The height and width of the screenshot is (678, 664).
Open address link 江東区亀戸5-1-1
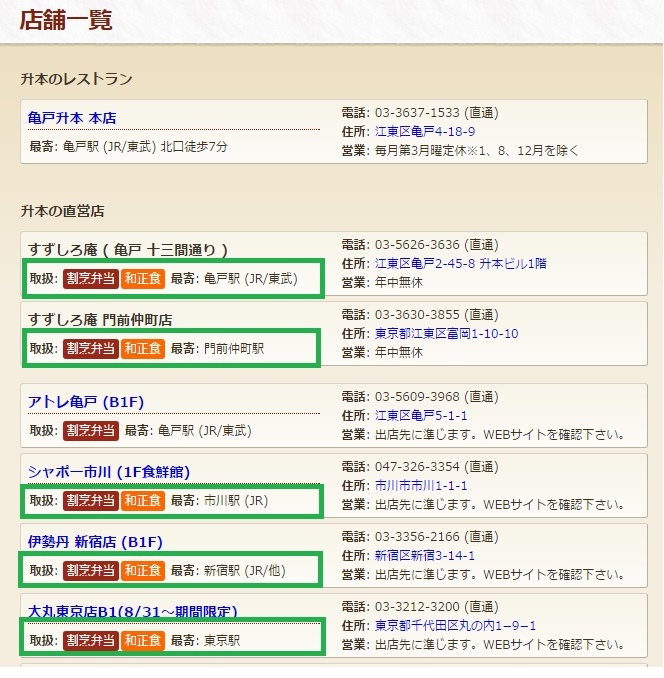(421, 416)
